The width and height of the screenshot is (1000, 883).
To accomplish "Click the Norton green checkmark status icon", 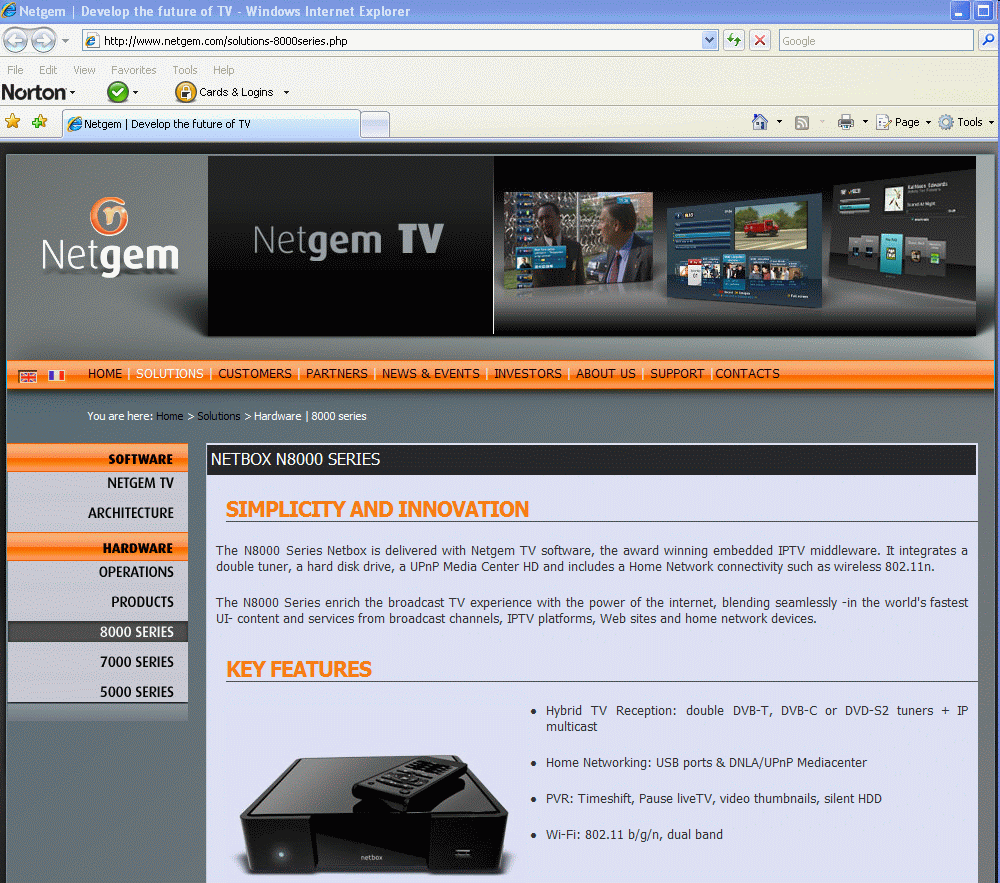I will (117, 92).
